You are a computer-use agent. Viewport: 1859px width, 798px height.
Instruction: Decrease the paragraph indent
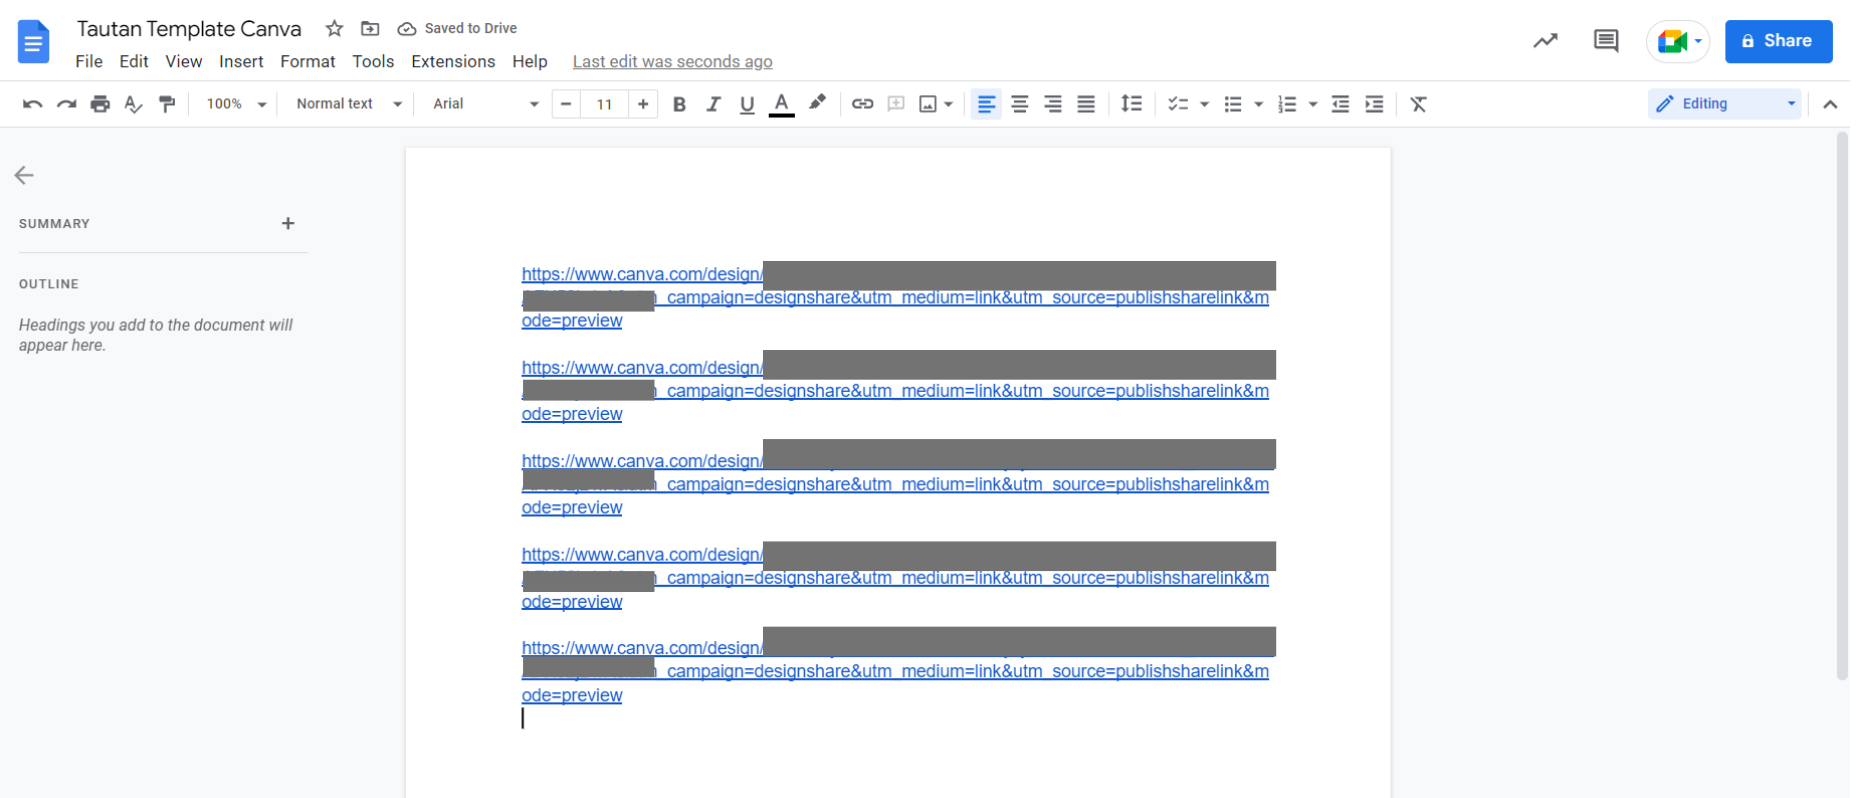tap(1340, 104)
